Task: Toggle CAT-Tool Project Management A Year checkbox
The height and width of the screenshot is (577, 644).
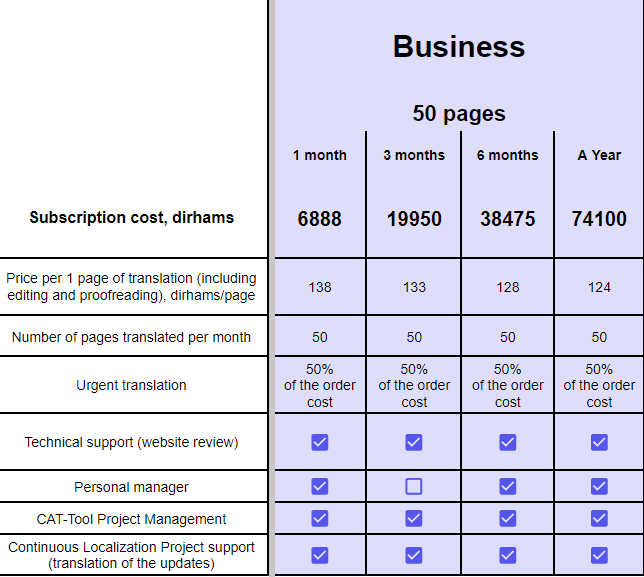Action: tap(599, 518)
